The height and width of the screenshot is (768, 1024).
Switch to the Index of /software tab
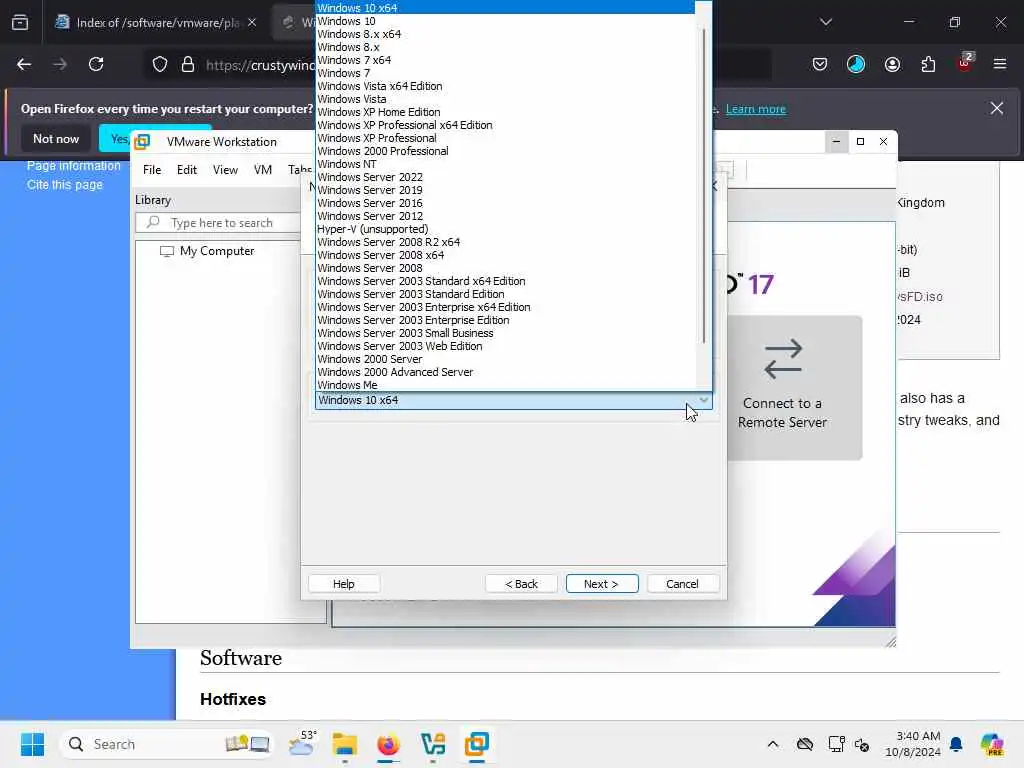(x=157, y=22)
